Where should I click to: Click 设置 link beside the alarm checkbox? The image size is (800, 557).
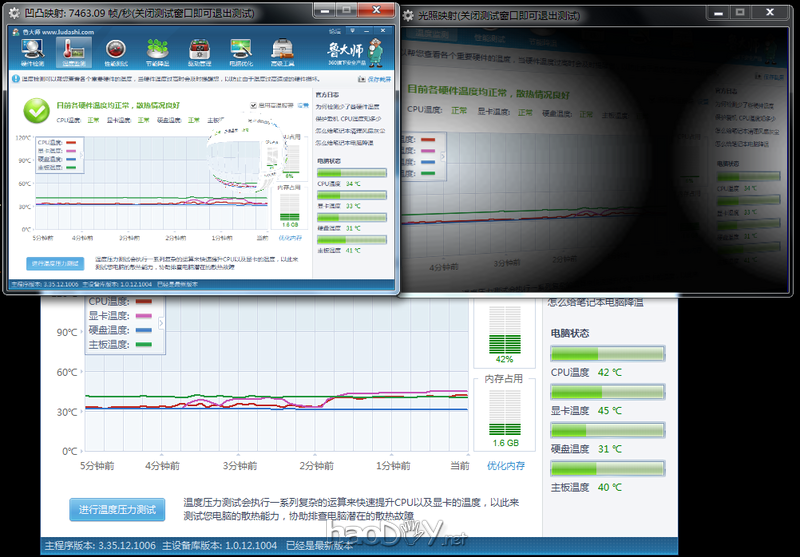[302, 105]
